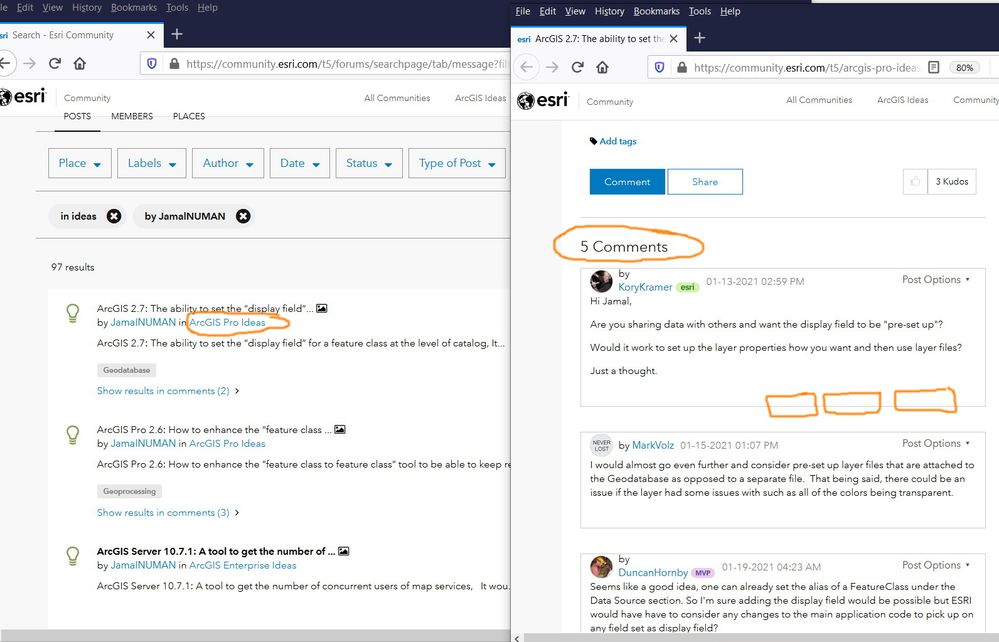Click the Esri logo in the right window

[x=542, y=101]
